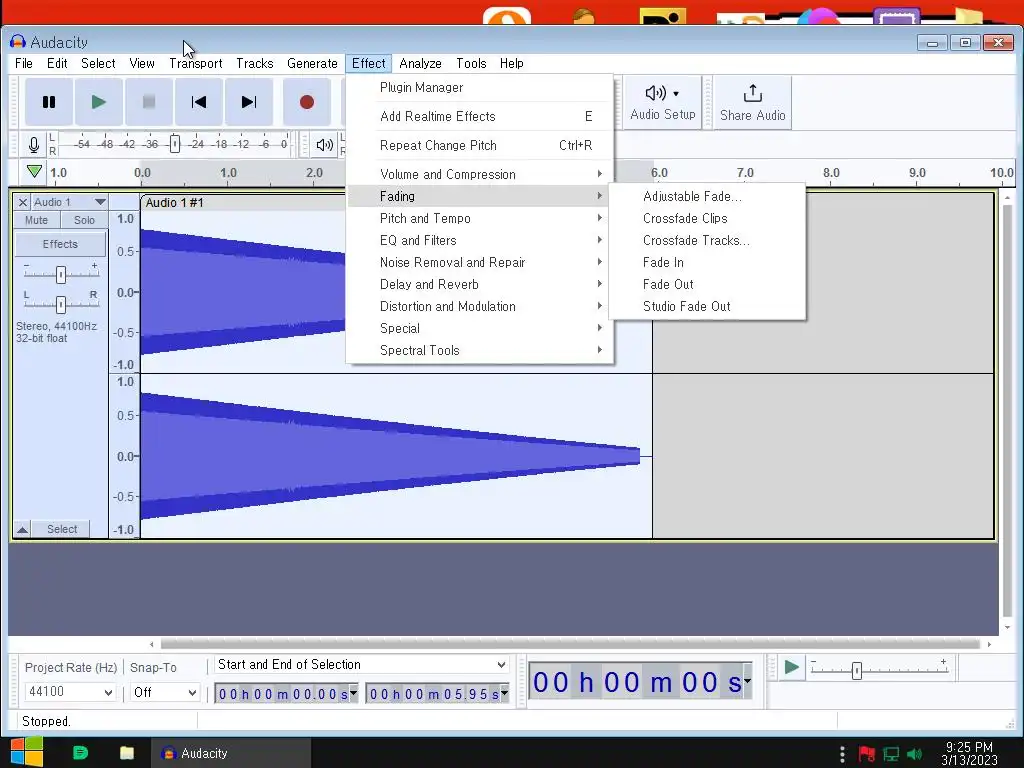The height and width of the screenshot is (768, 1024).
Task: Click the Stop button
Action: [x=149, y=102]
